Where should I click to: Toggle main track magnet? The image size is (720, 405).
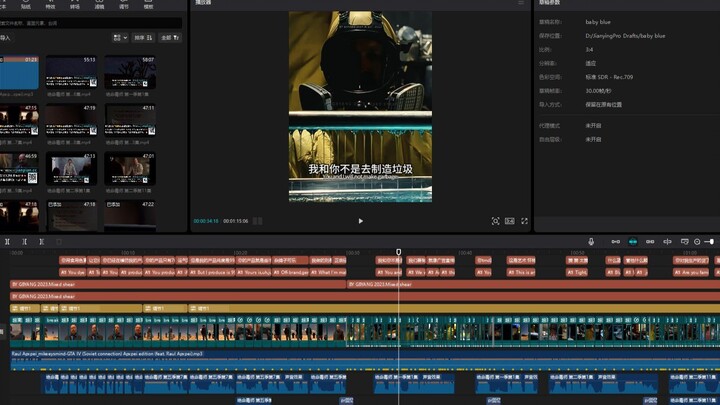pos(615,242)
